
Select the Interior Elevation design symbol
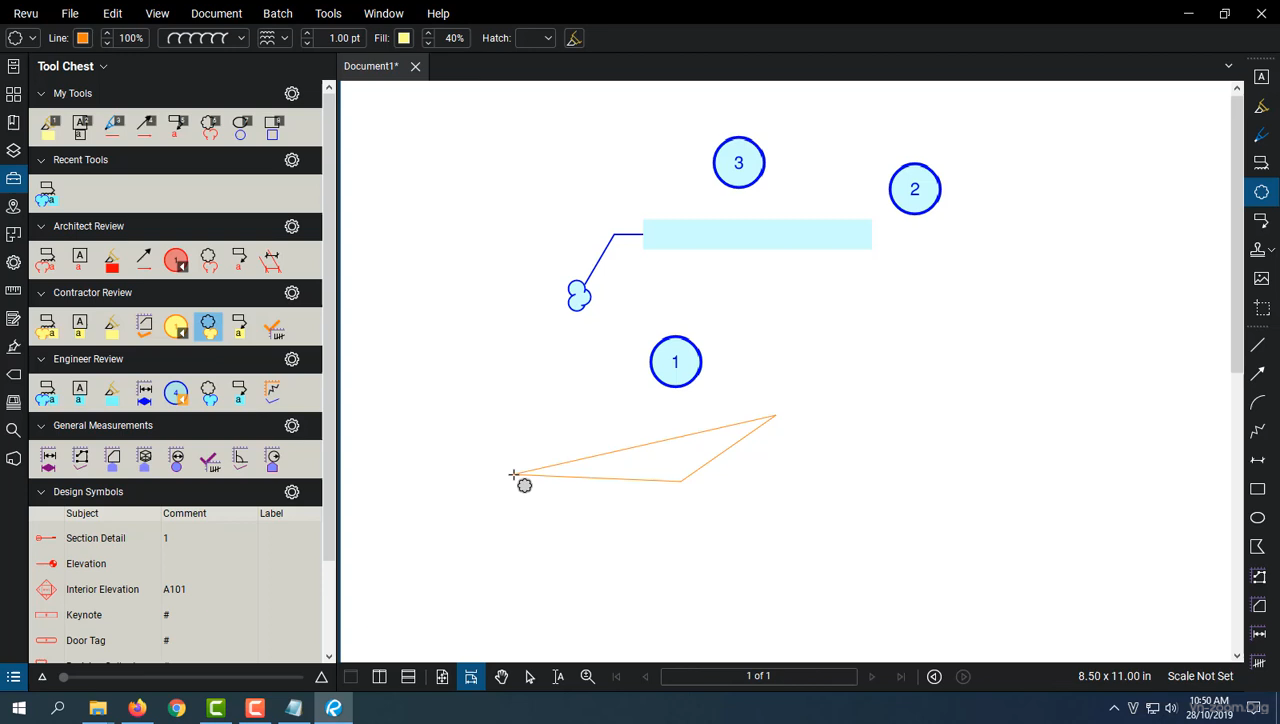pyautogui.click(x=102, y=590)
